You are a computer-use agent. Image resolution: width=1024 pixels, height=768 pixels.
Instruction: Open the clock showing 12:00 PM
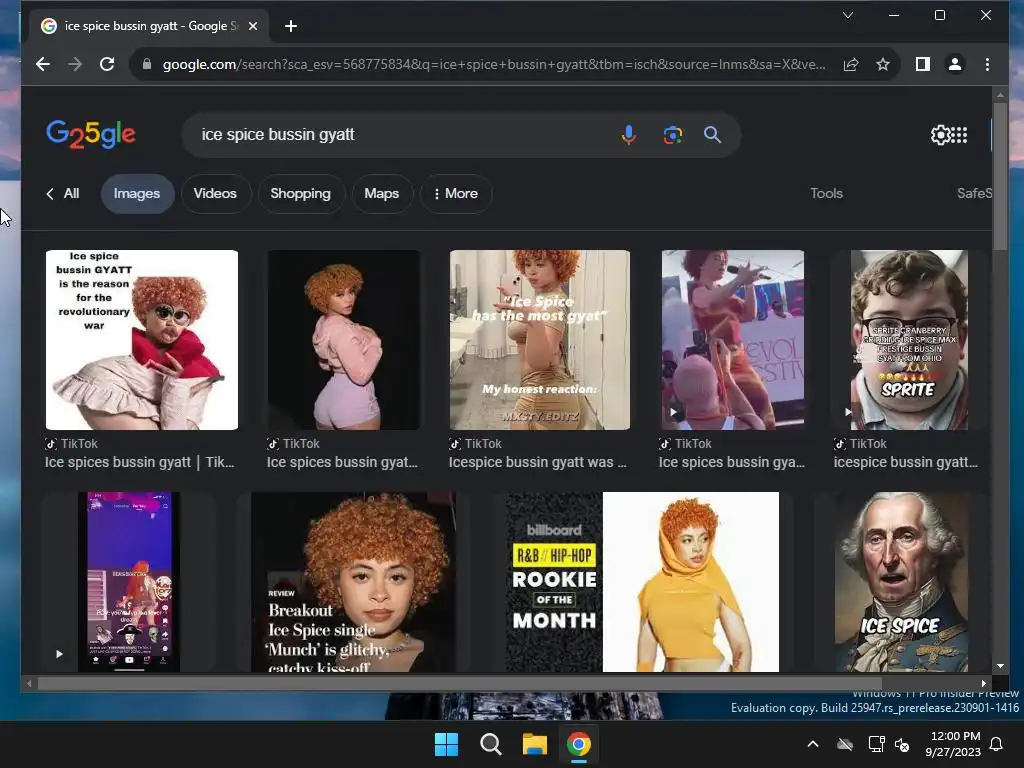point(953,744)
